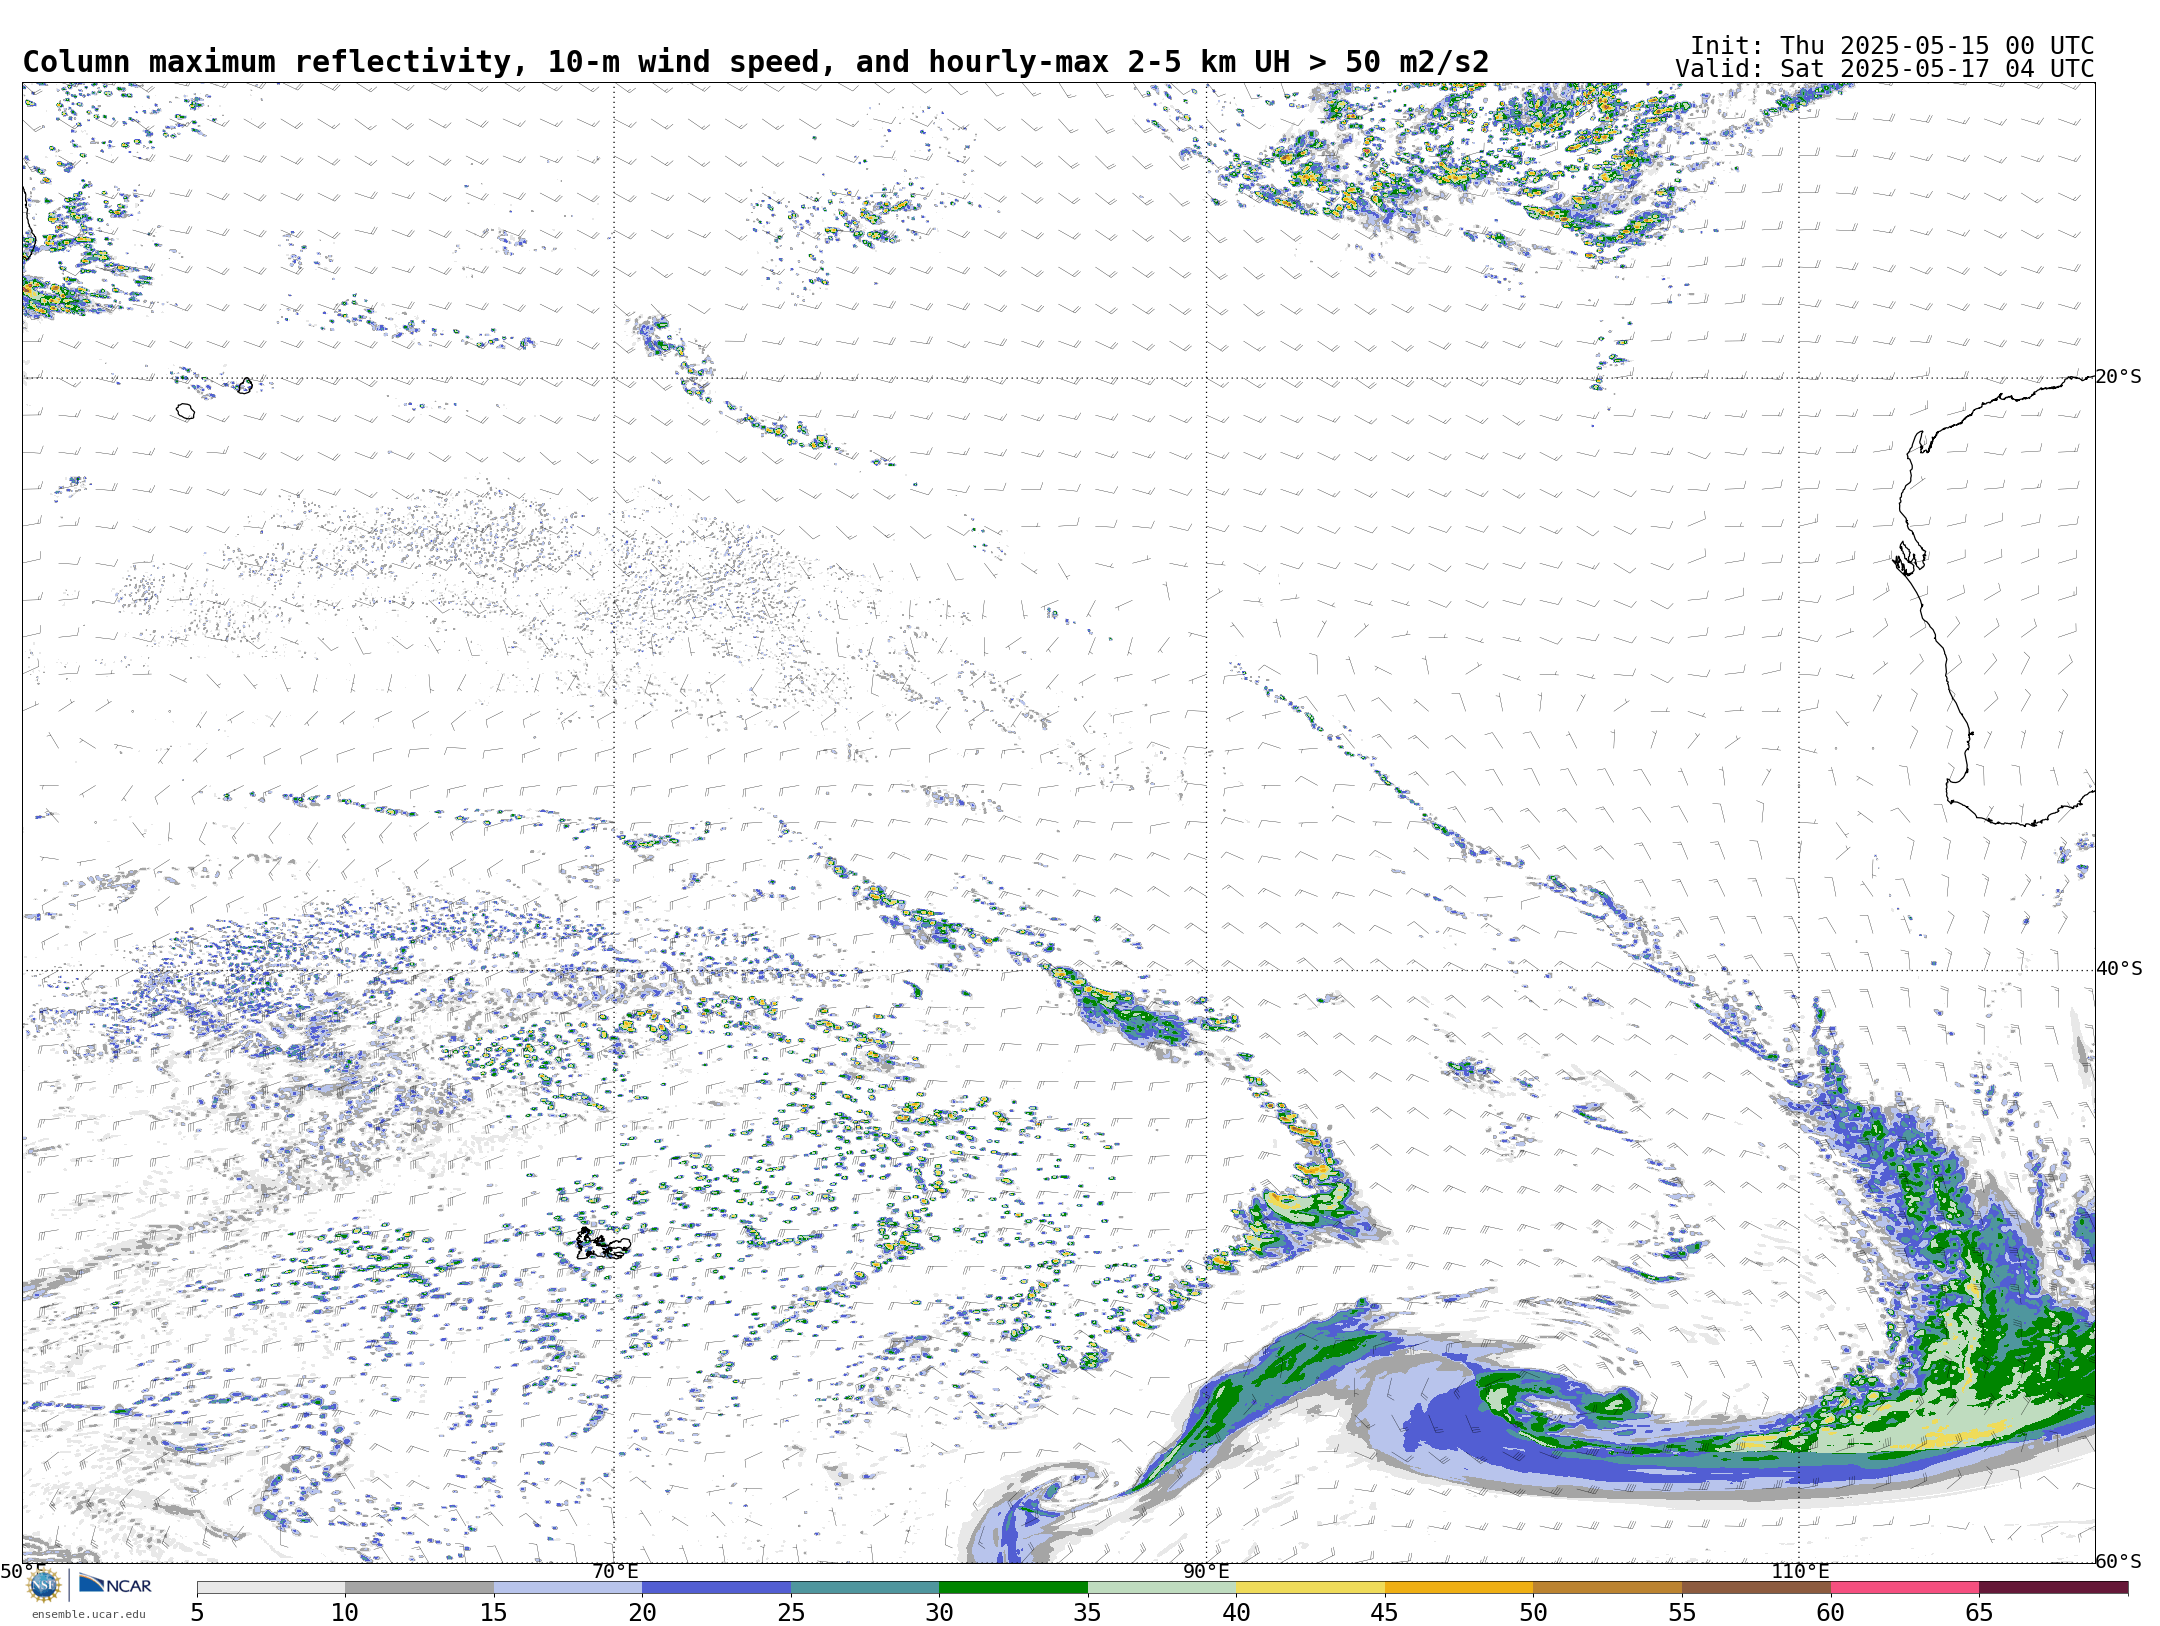Click the "40°S" latitude label
This screenshot has width=2160, height=1626.
click(2118, 969)
